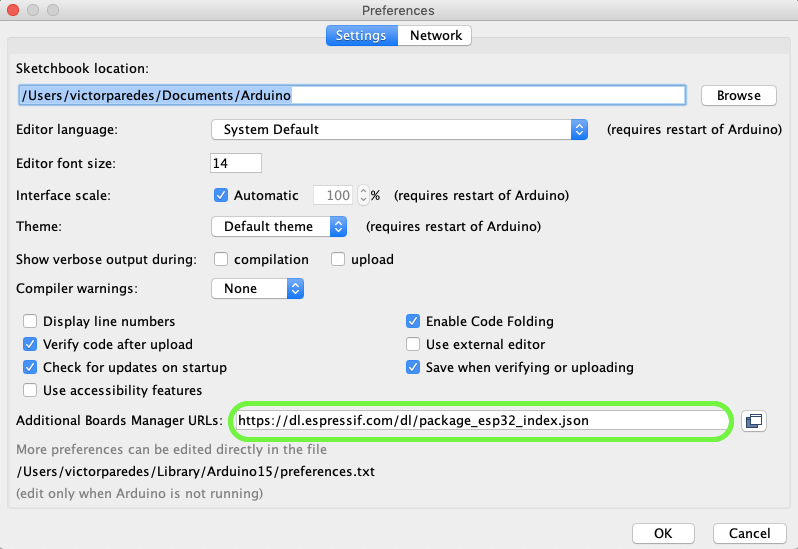Toggle Check for updates on startup
The image size is (798, 549).
tap(30, 367)
